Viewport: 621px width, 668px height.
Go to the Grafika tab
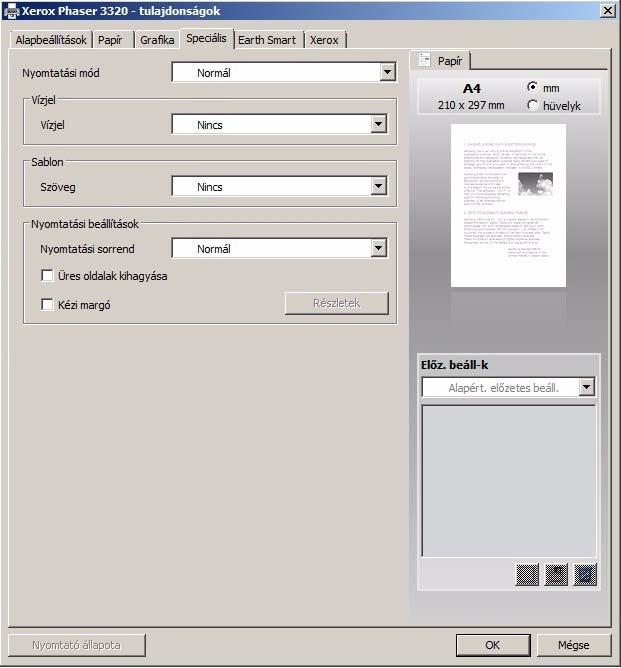157,40
